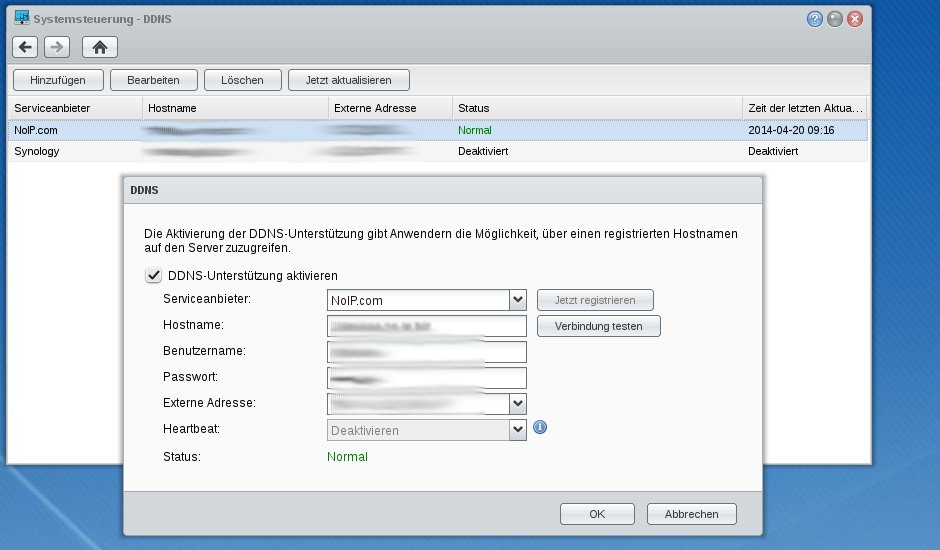Click Jetzt registrieren button
This screenshot has width=940, height=550.
(x=595, y=300)
